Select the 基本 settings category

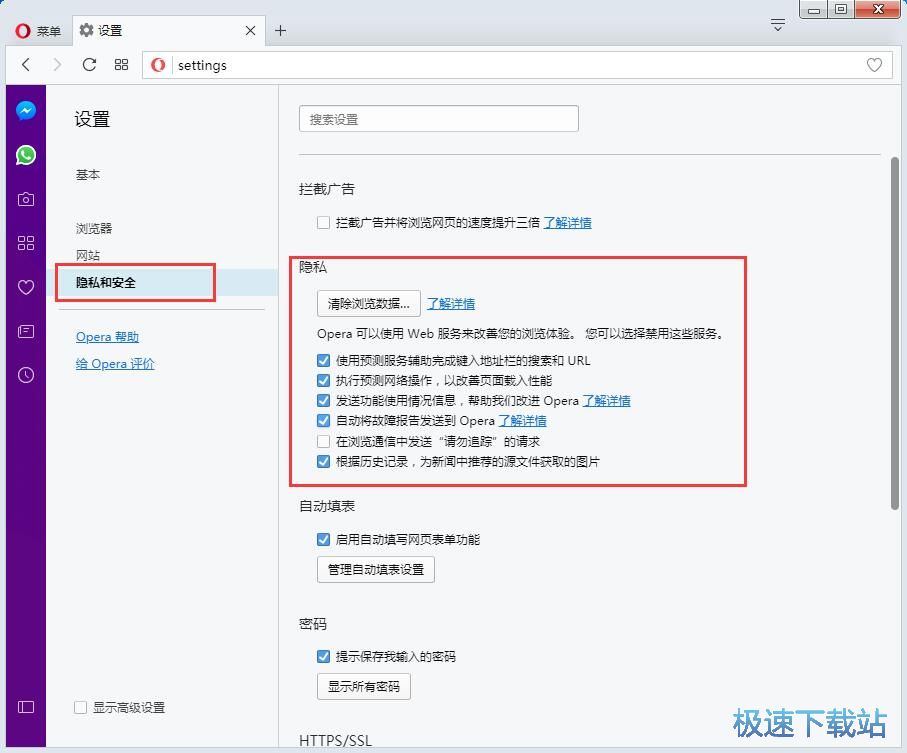point(88,175)
